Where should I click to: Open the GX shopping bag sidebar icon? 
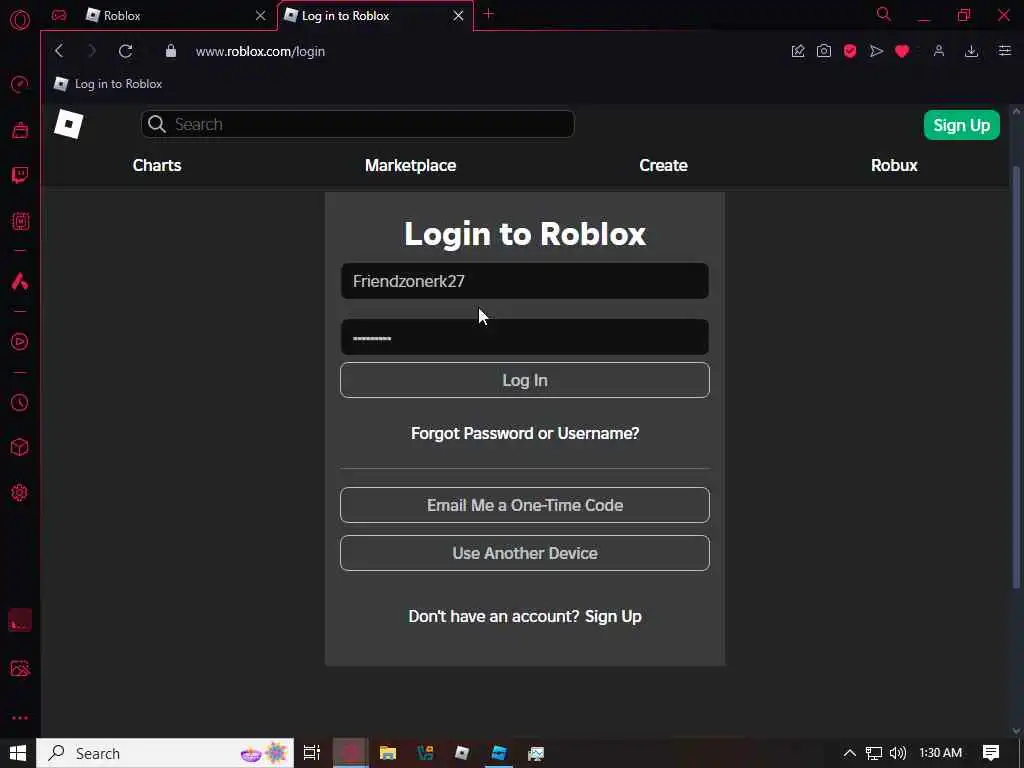point(20,130)
